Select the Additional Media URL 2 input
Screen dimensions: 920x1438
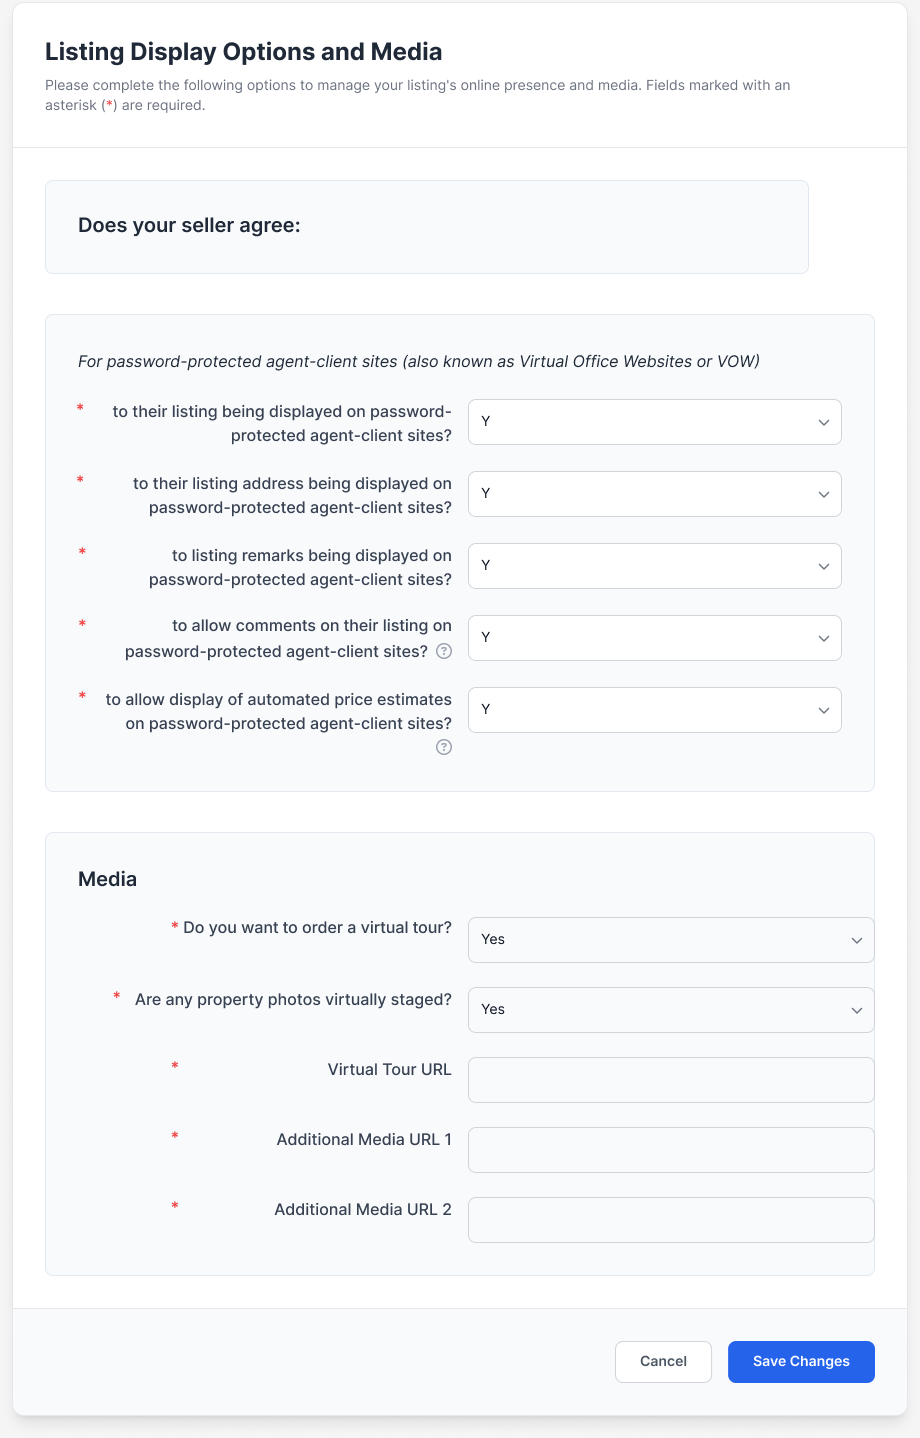[670, 1220]
